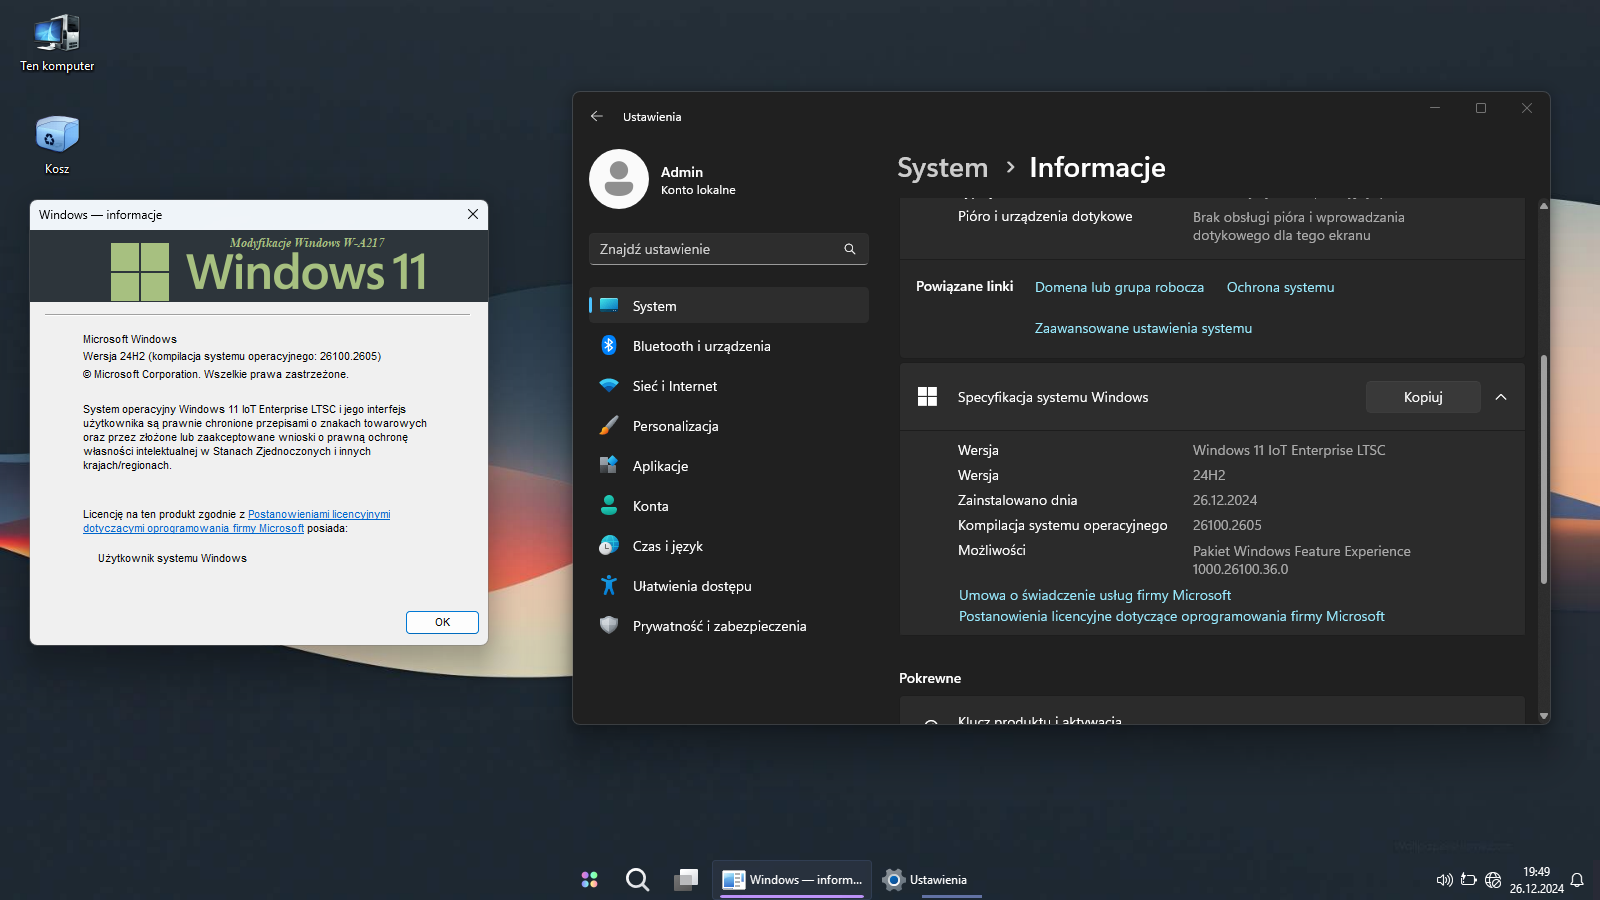This screenshot has width=1600, height=900.
Task: Open Domena lub grupa robocza link
Action: point(1119,287)
